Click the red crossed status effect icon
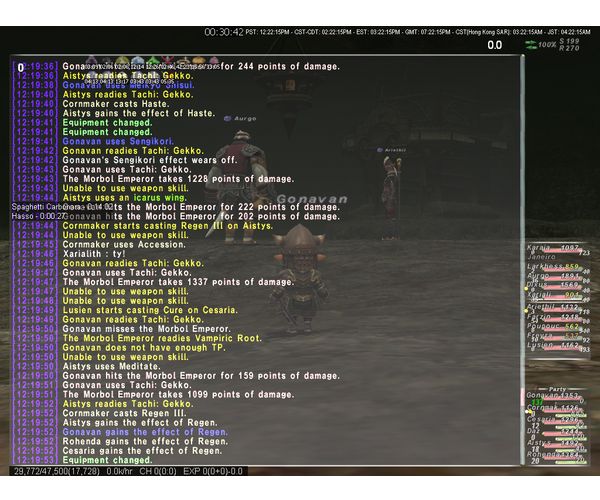The height and width of the screenshot is (500, 600). click(x=168, y=61)
